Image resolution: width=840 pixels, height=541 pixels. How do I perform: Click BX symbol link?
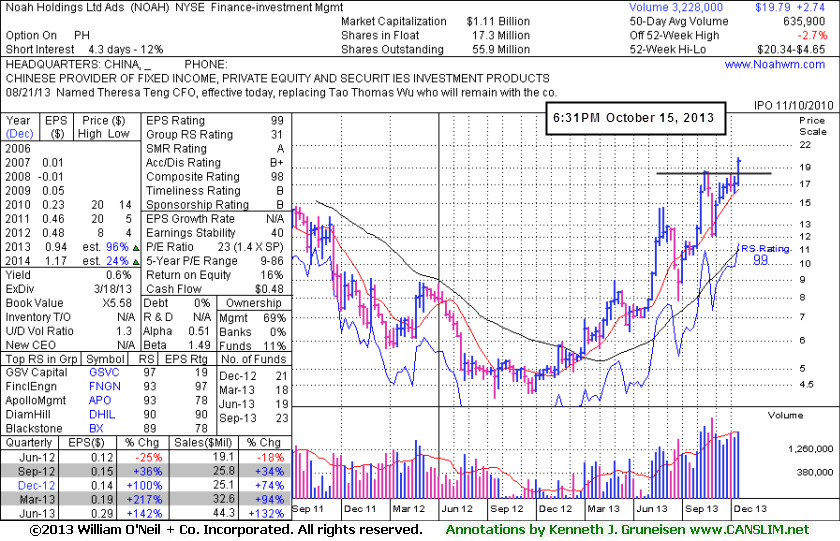96,429
